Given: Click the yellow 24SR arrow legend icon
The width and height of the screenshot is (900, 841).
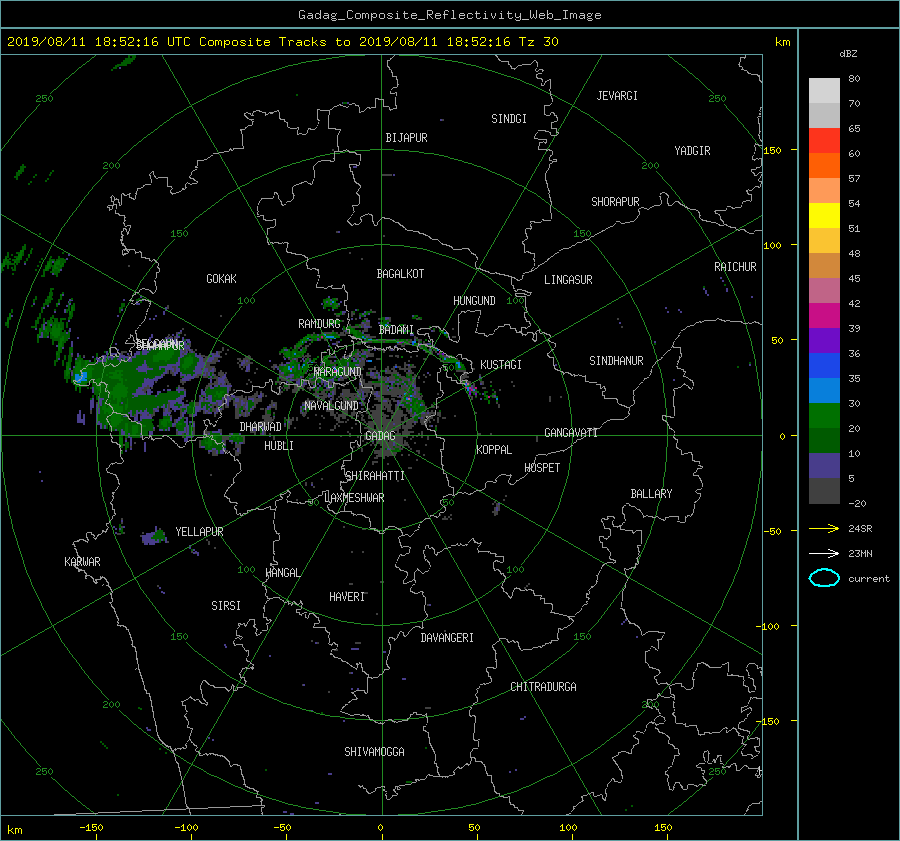Looking at the screenshot, I should pos(824,529).
